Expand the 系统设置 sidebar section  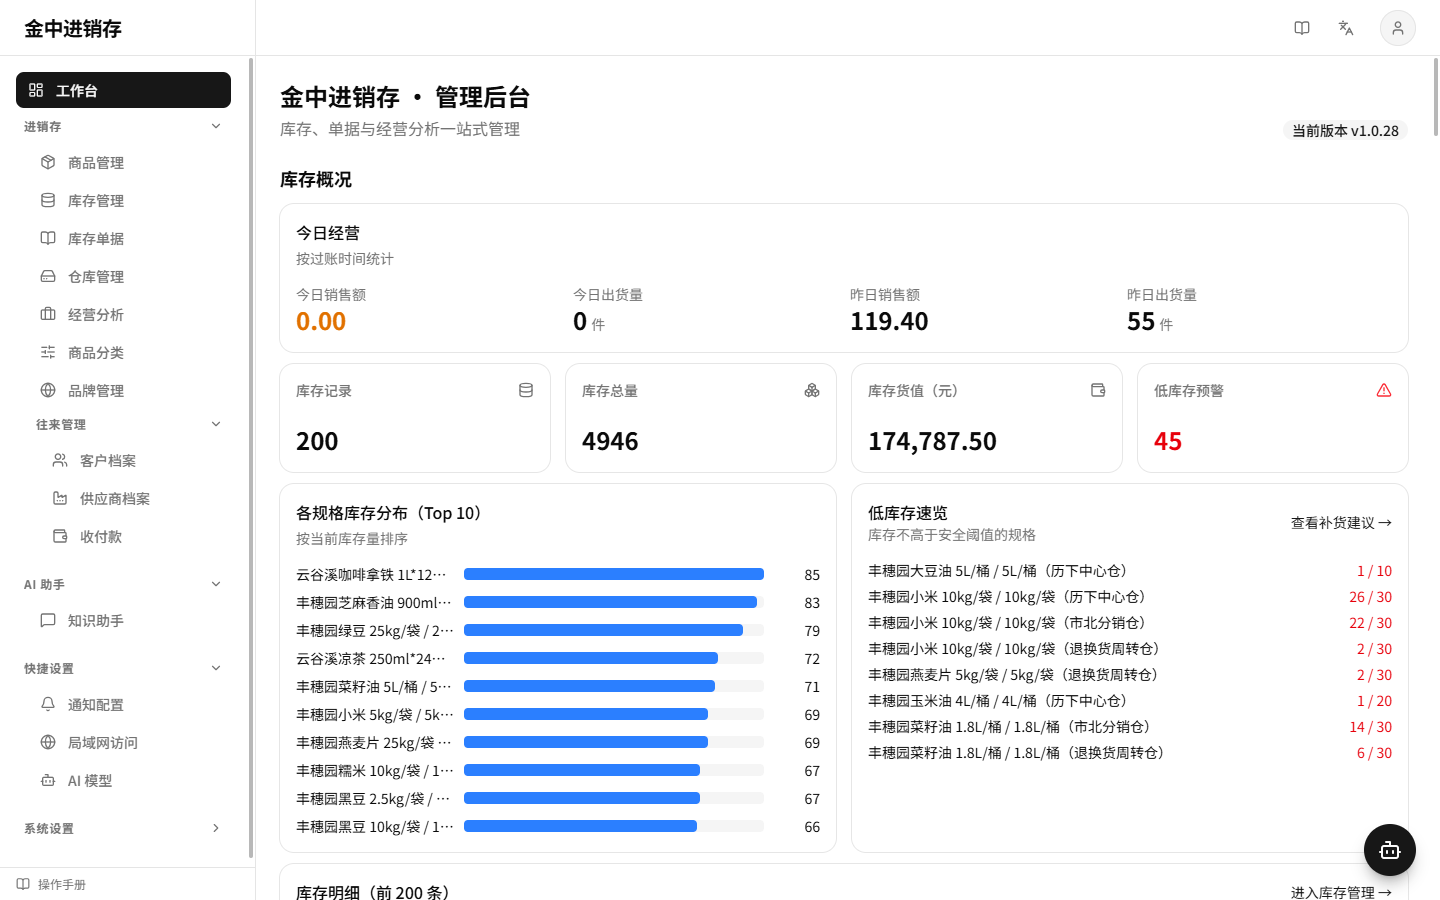(x=216, y=828)
